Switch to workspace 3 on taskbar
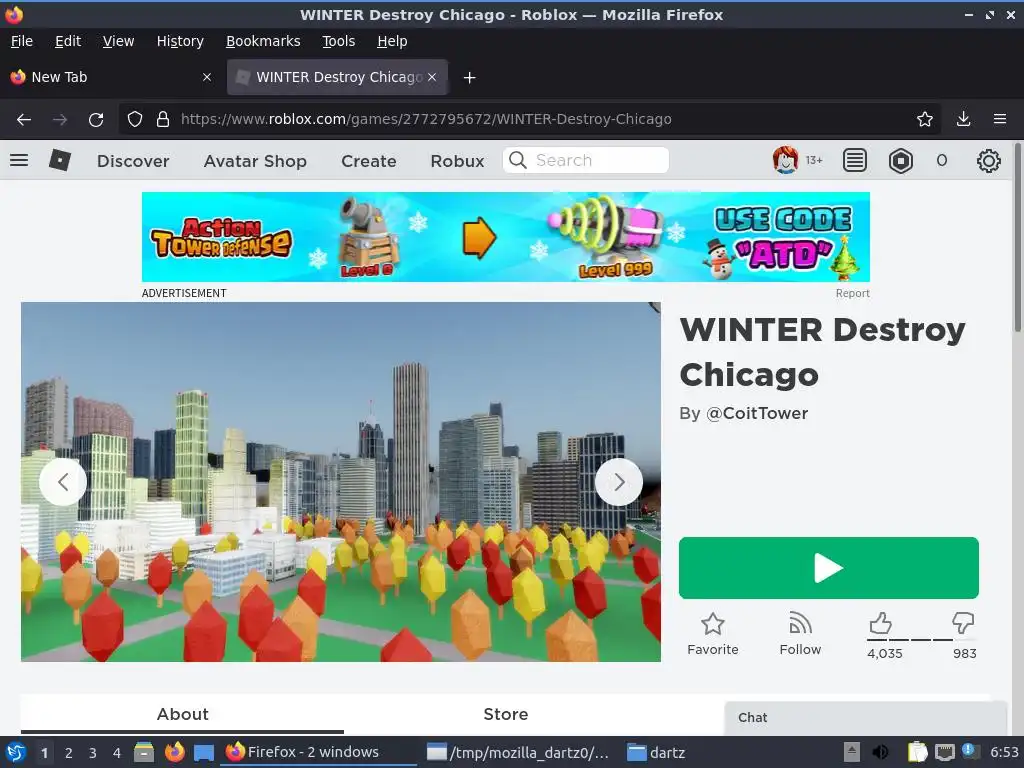 click(x=93, y=753)
